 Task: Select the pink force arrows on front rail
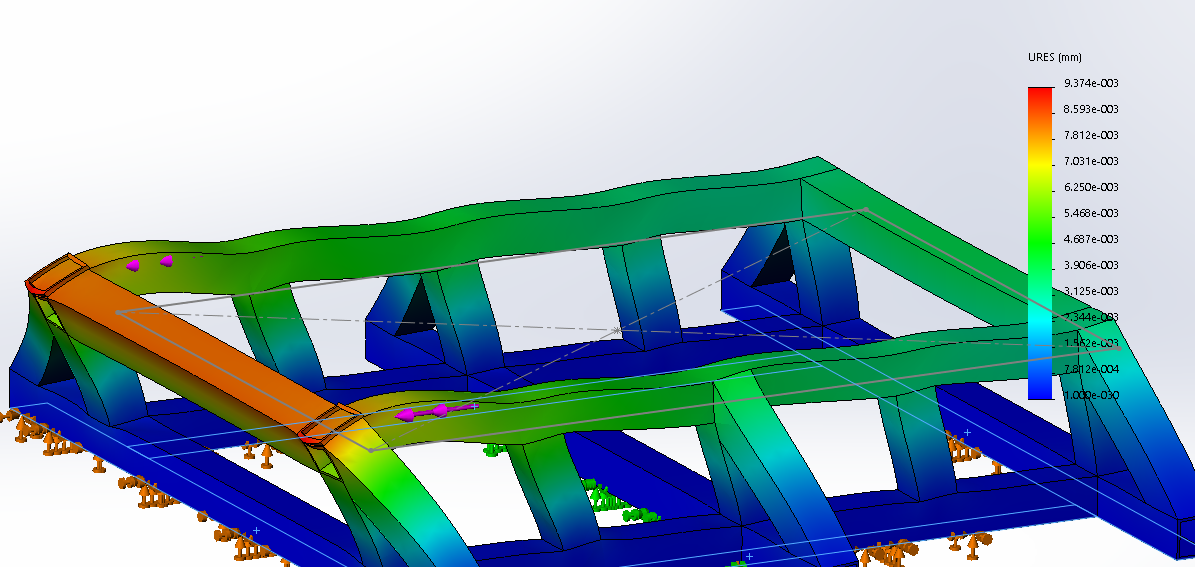425,411
